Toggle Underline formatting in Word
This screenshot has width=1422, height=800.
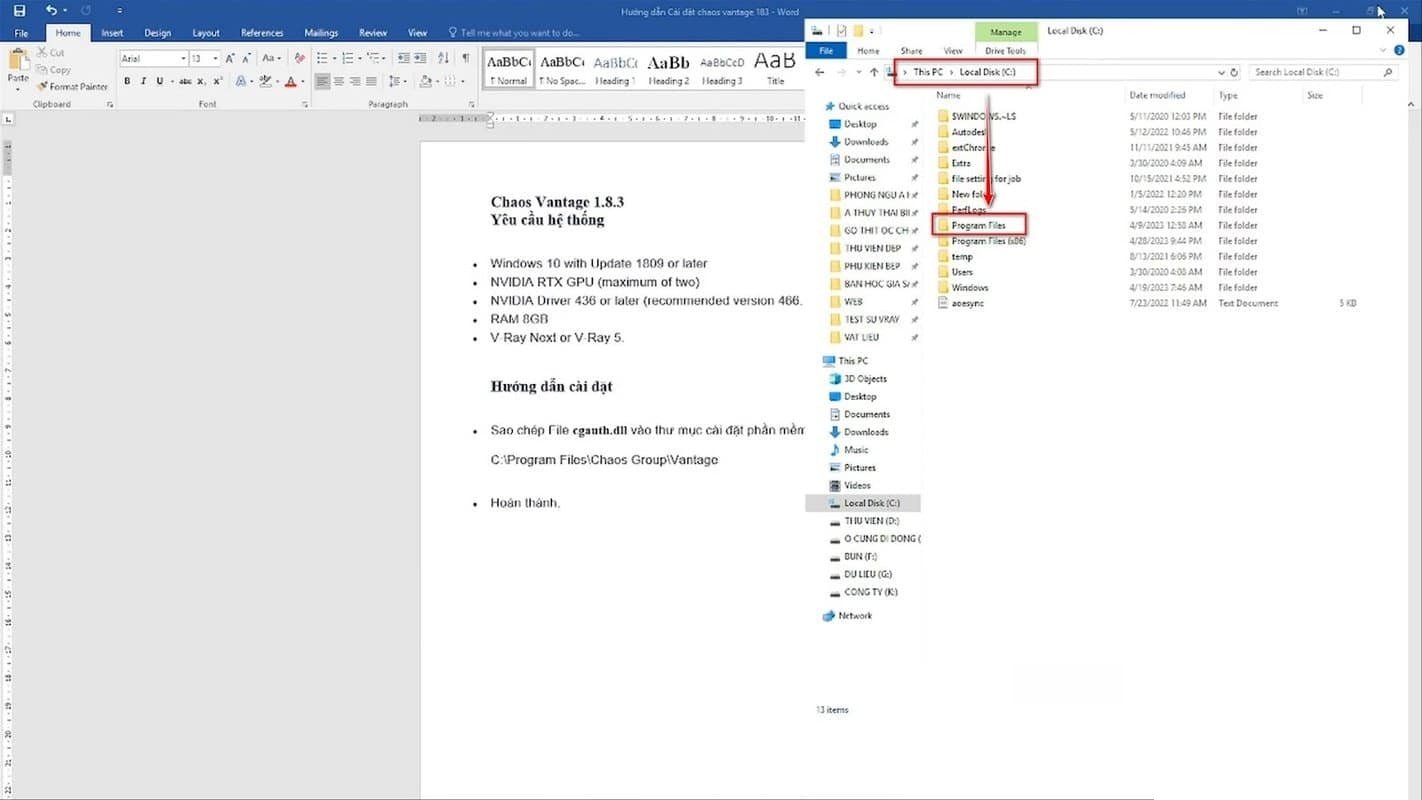point(159,81)
